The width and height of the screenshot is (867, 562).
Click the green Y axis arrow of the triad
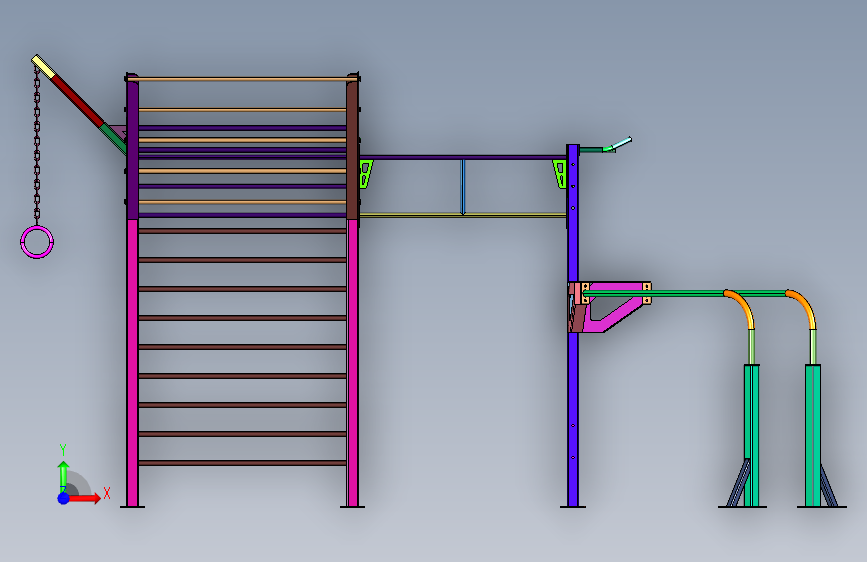[63, 476]
